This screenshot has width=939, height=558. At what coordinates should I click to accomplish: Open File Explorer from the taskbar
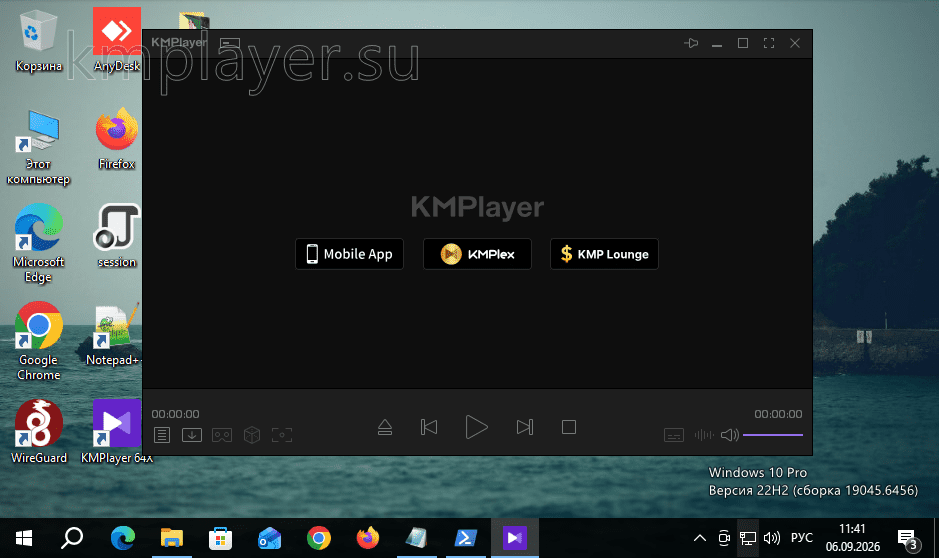click(172, 538)
